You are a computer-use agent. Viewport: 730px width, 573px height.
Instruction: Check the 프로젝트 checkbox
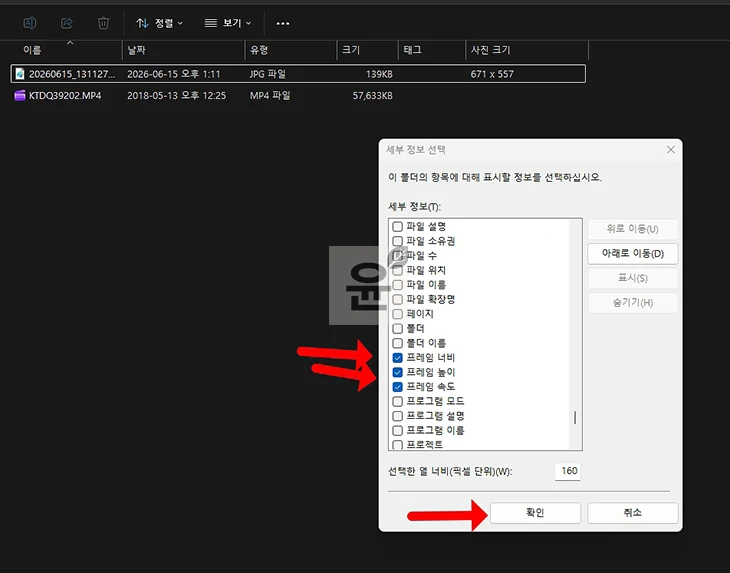point(398,445)
